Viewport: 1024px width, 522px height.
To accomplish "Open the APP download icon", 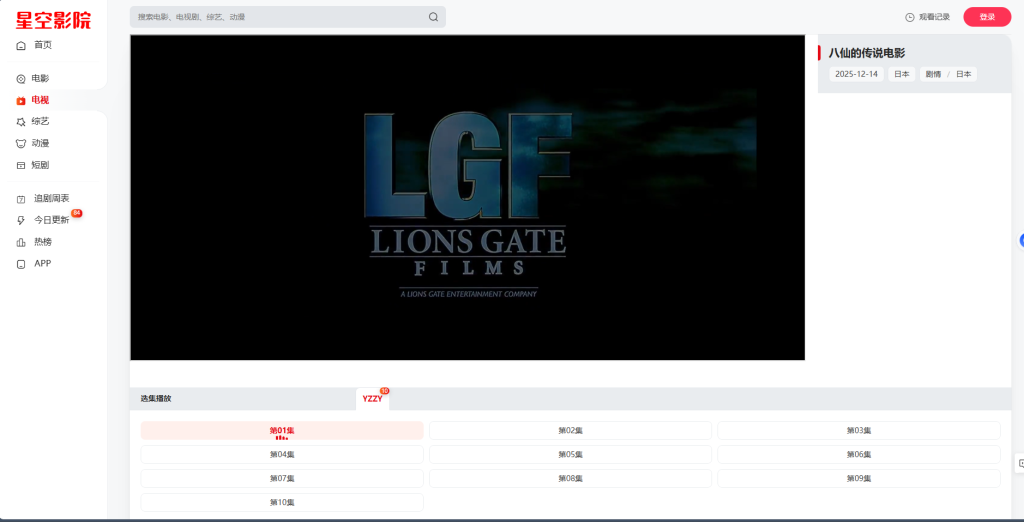I will coord(21,264).
